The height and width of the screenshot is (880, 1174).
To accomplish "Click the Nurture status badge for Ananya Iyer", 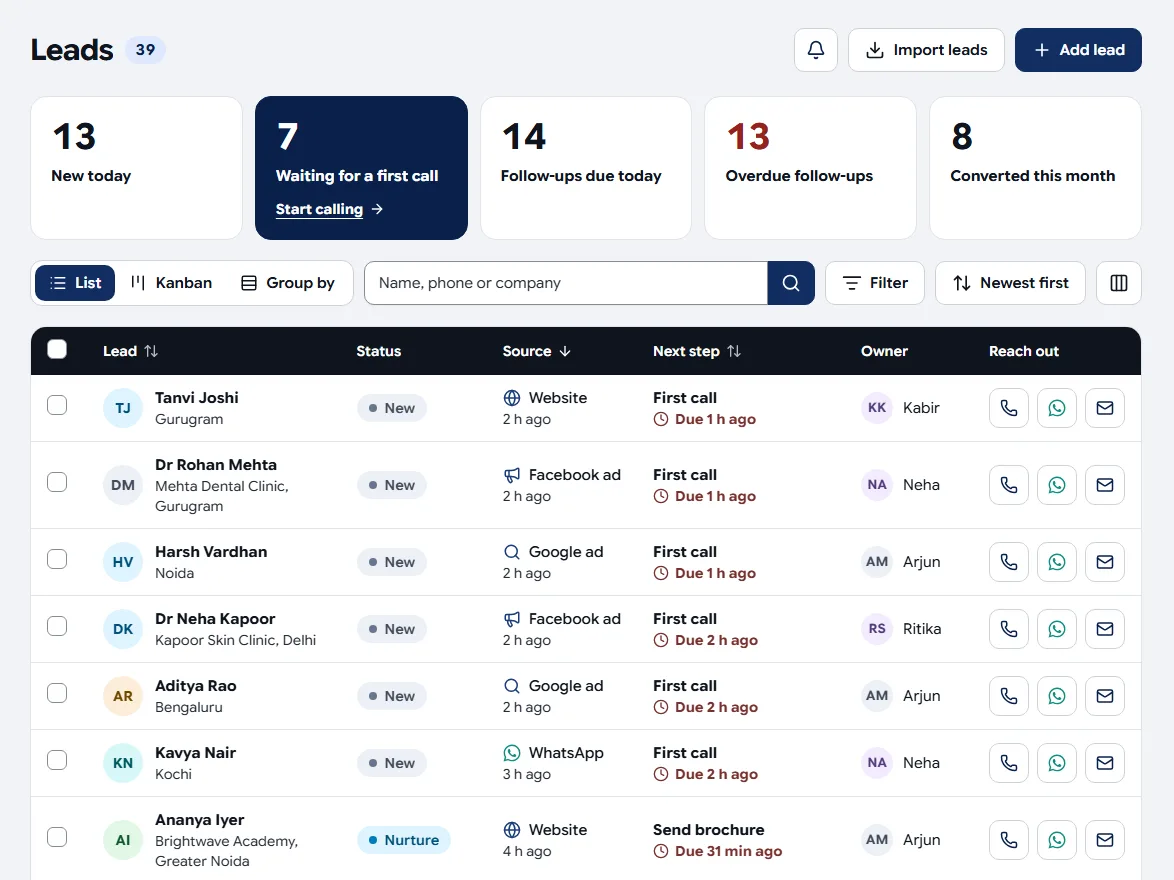I will point(404,840).
